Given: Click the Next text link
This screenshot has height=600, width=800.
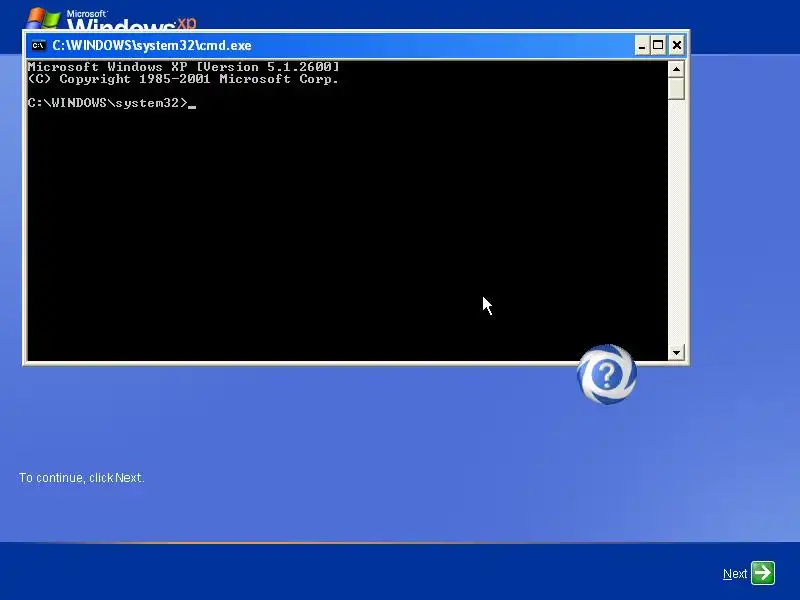Looking at the screenshot, I should pyautogui.click(x=735, y=574).
